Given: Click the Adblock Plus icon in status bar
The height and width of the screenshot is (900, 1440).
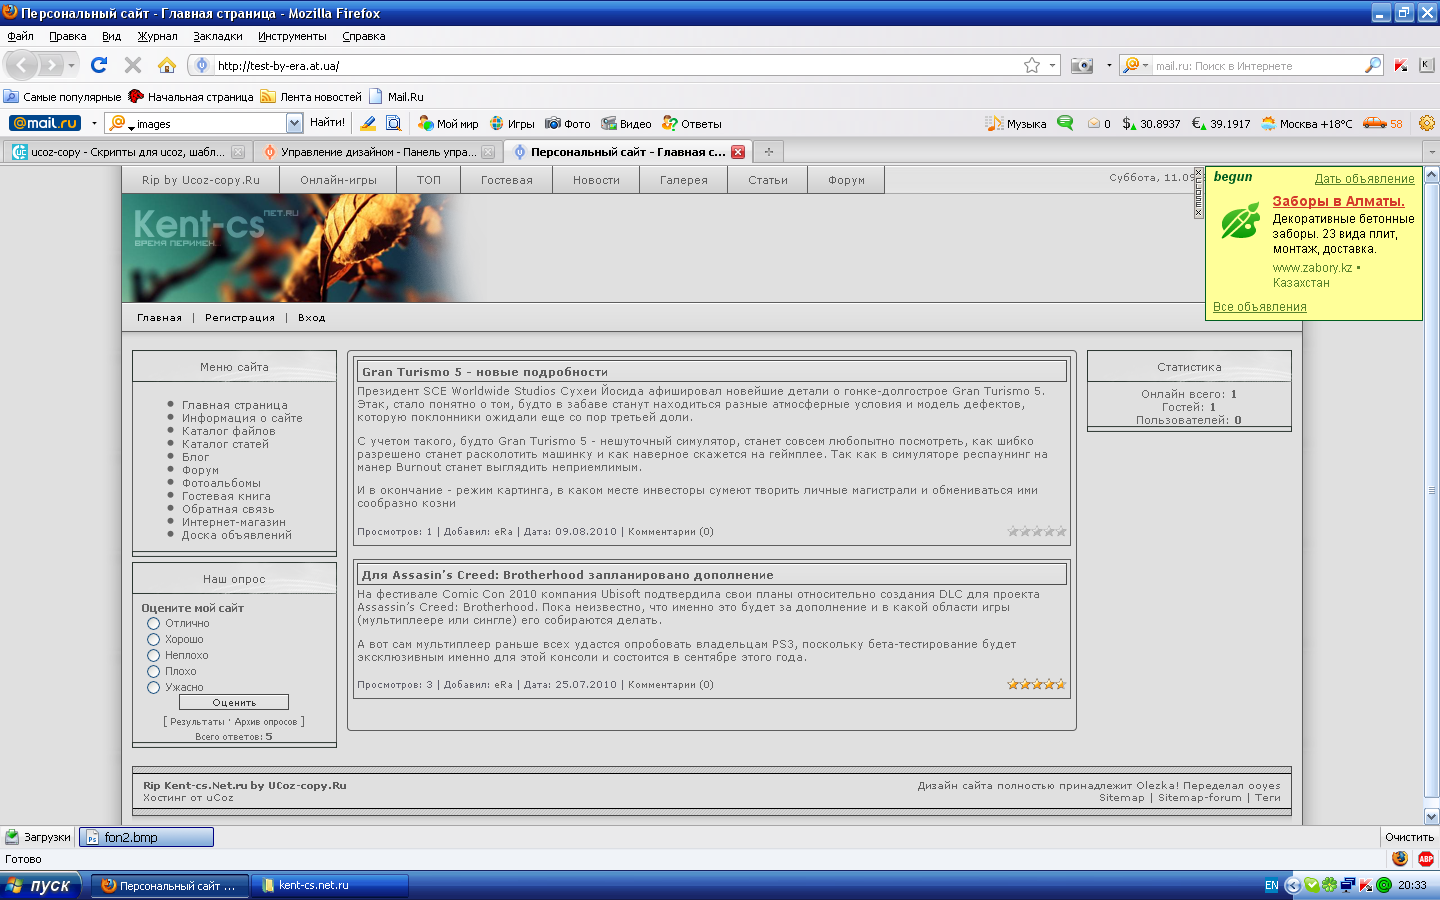Looking at the screenshot, I should (x=1426, y=859).
